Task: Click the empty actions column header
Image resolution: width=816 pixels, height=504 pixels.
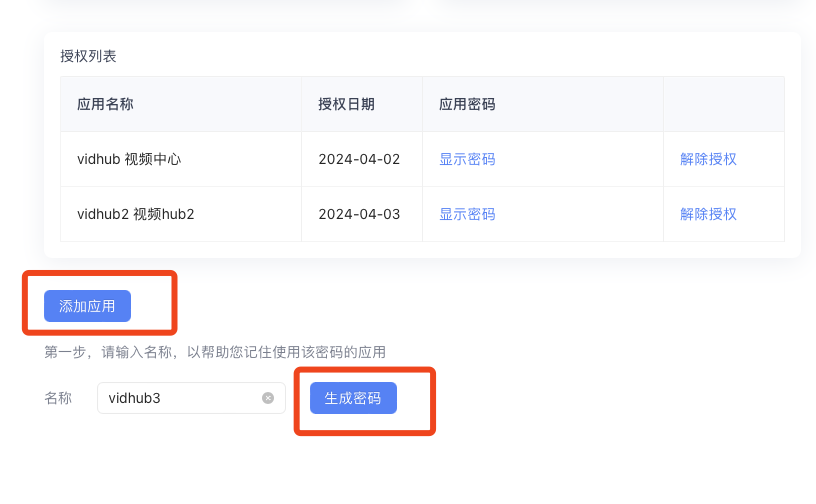Action: tap(723, 104)
